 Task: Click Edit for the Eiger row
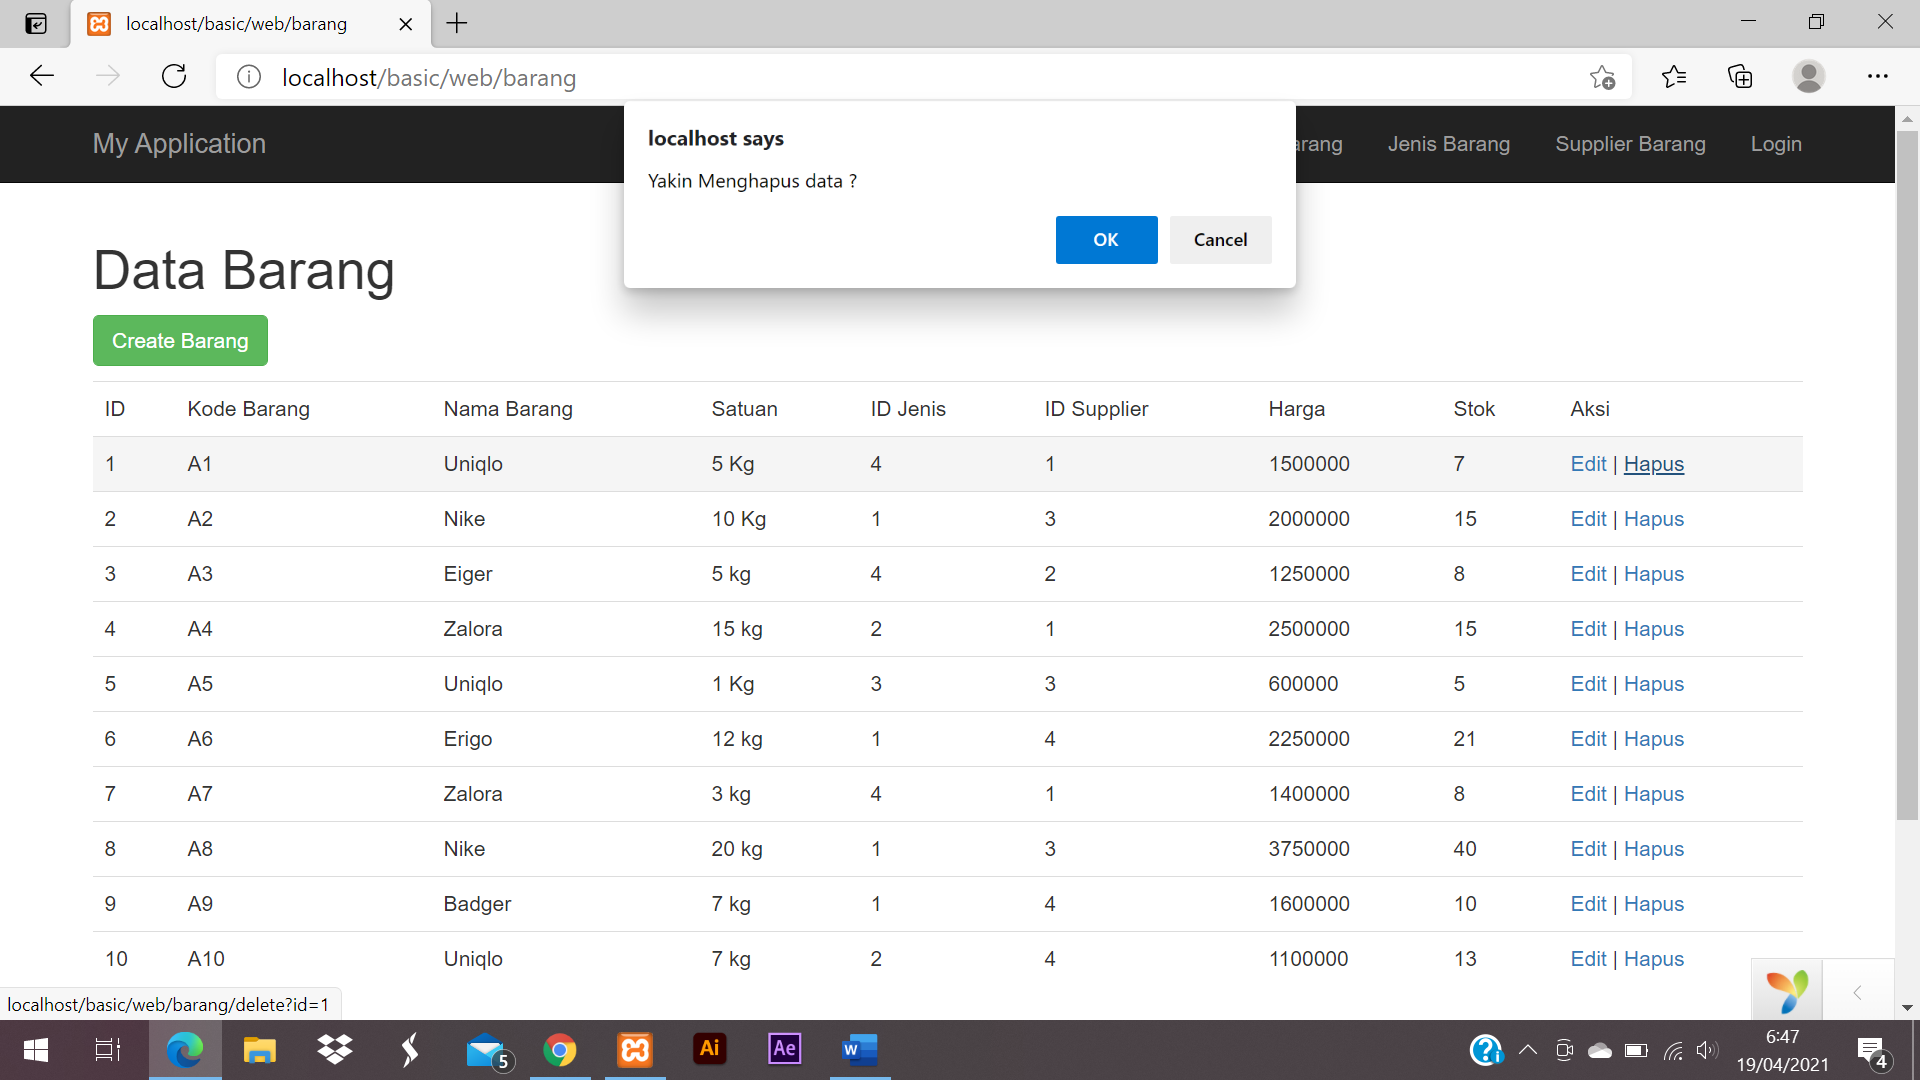tap(1587, 574)
